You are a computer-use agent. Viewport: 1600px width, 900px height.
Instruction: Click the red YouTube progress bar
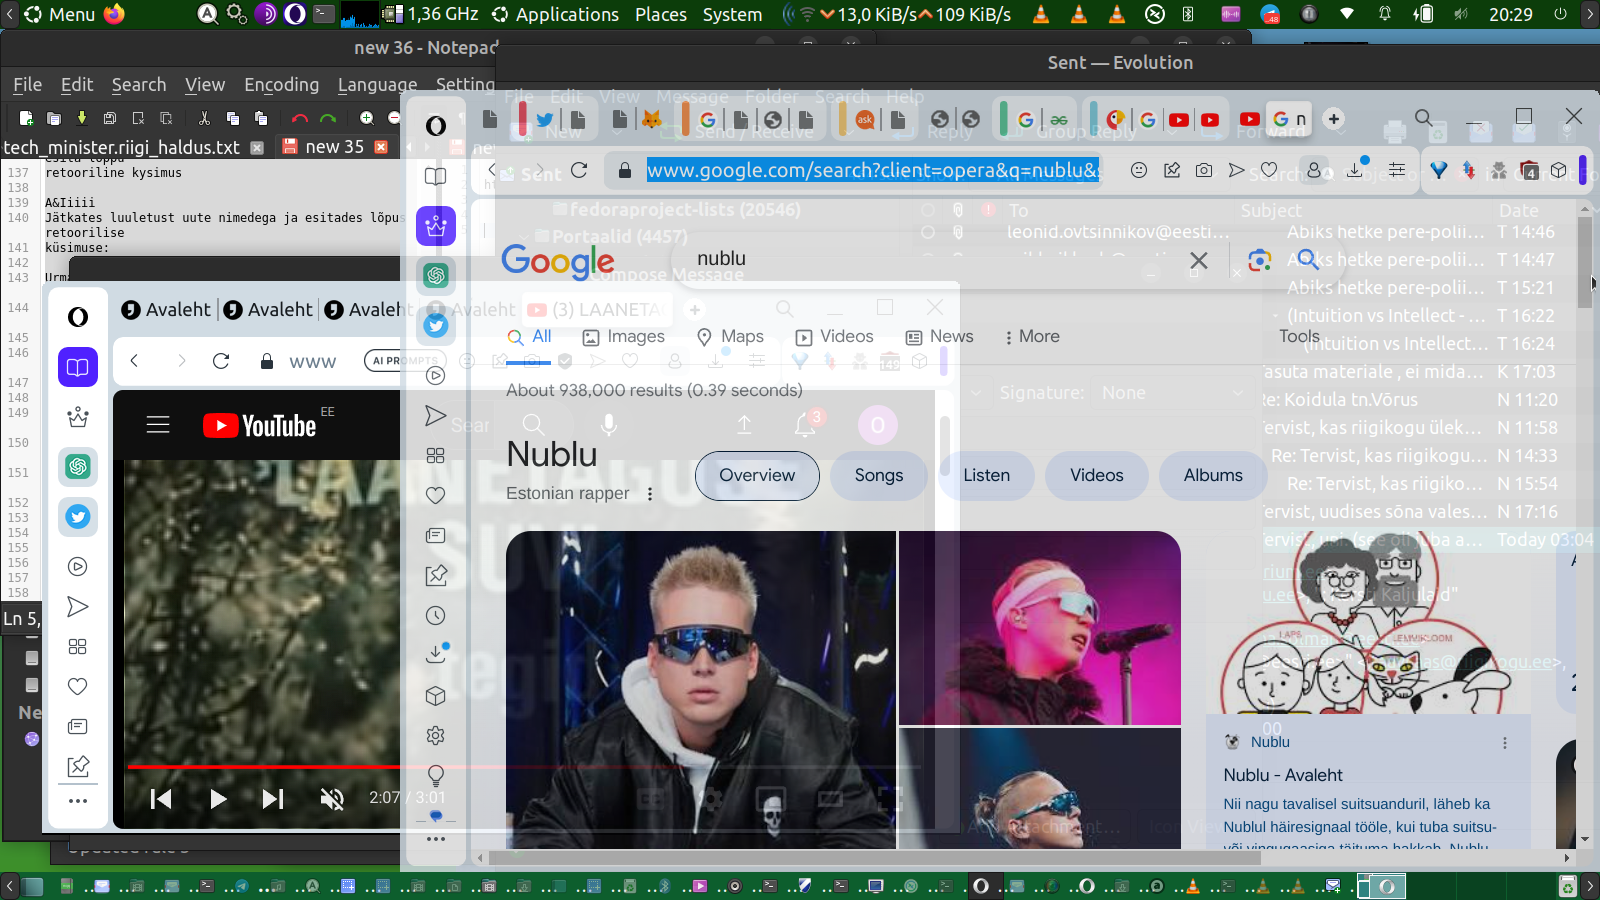click(260, 767)
